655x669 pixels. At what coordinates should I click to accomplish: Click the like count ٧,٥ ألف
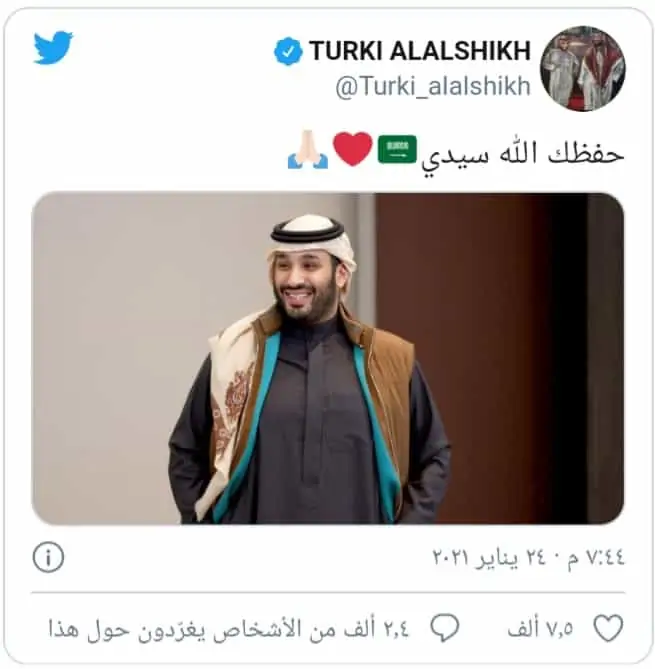pos(541,628)
